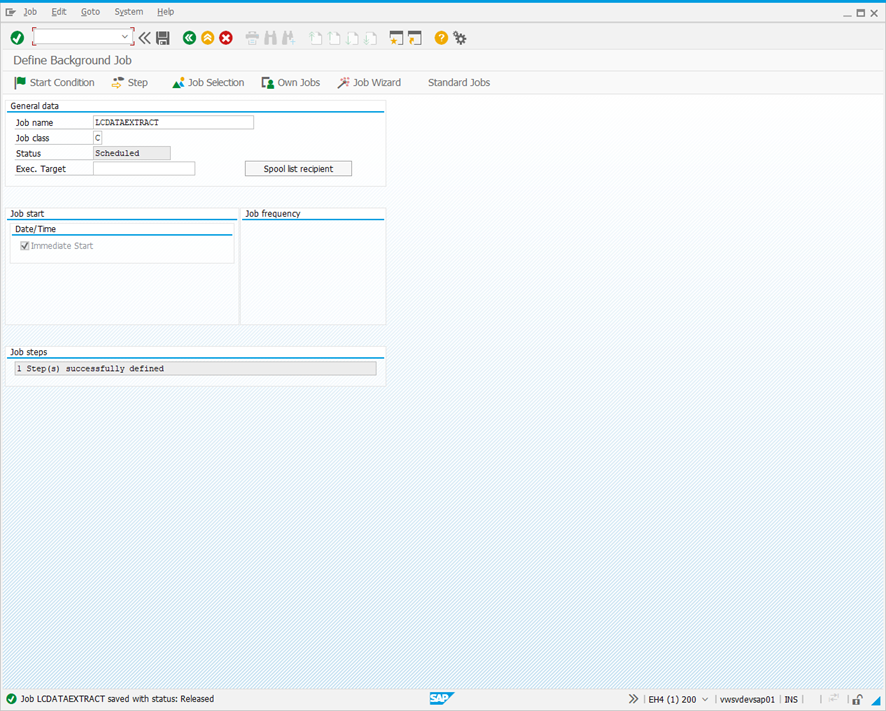The image size is (886, 711).
Task: Click the Save icon in the toolbar
Action: click(163, 37)
